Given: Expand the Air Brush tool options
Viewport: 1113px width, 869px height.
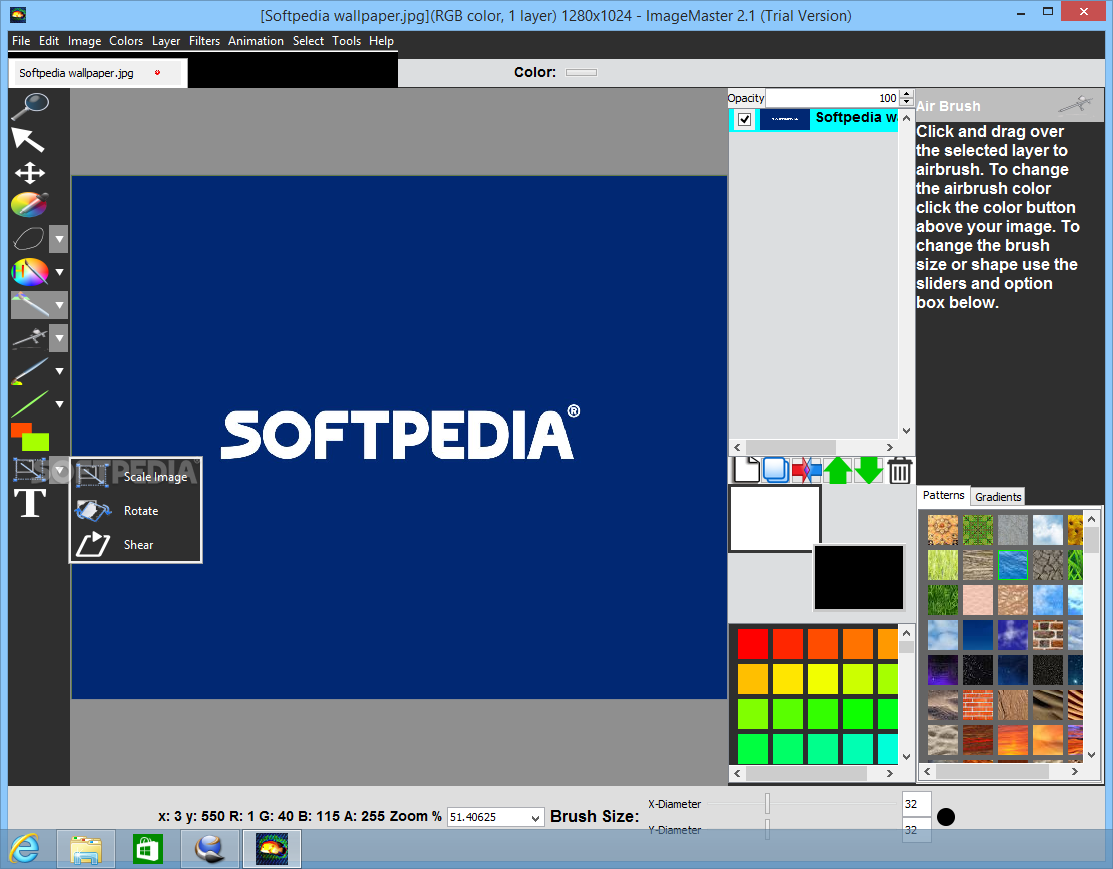Looking at the screenshot, I should [x=60, y=338].
